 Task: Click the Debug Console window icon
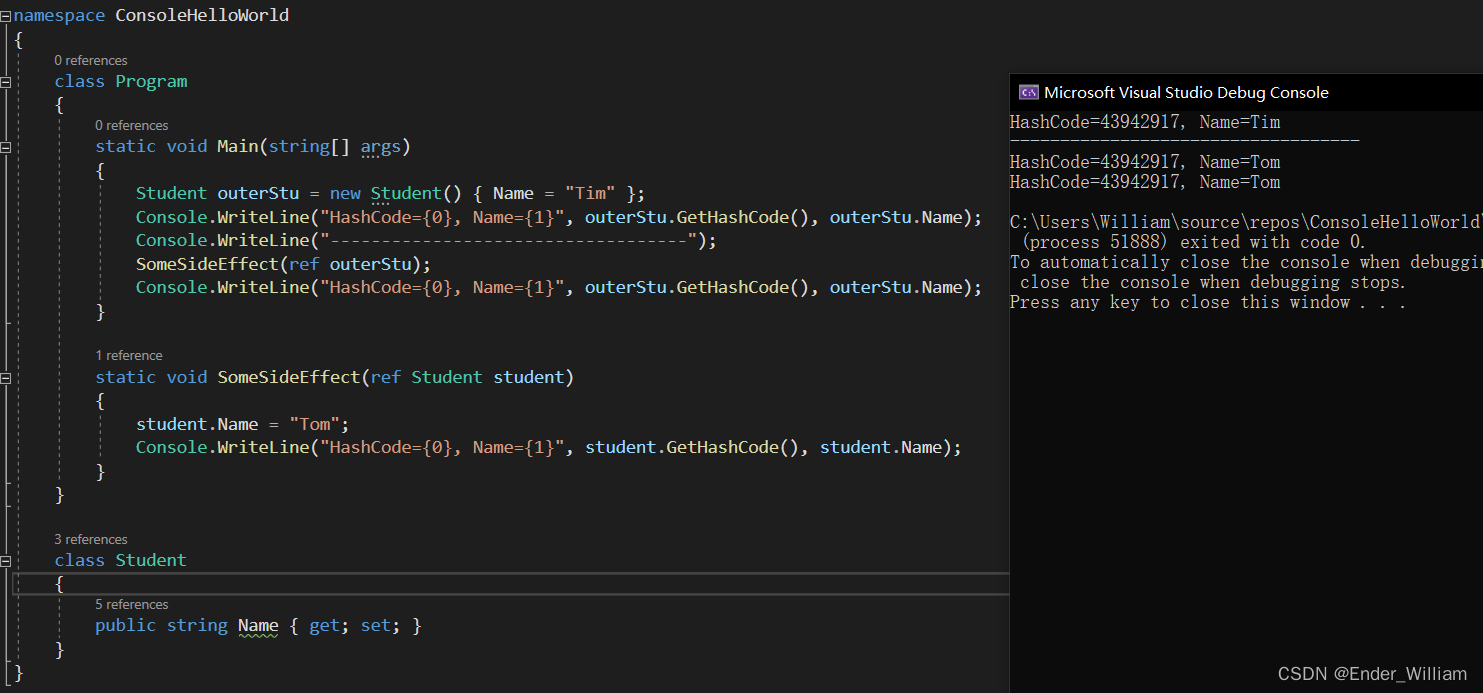point(1028,92)
